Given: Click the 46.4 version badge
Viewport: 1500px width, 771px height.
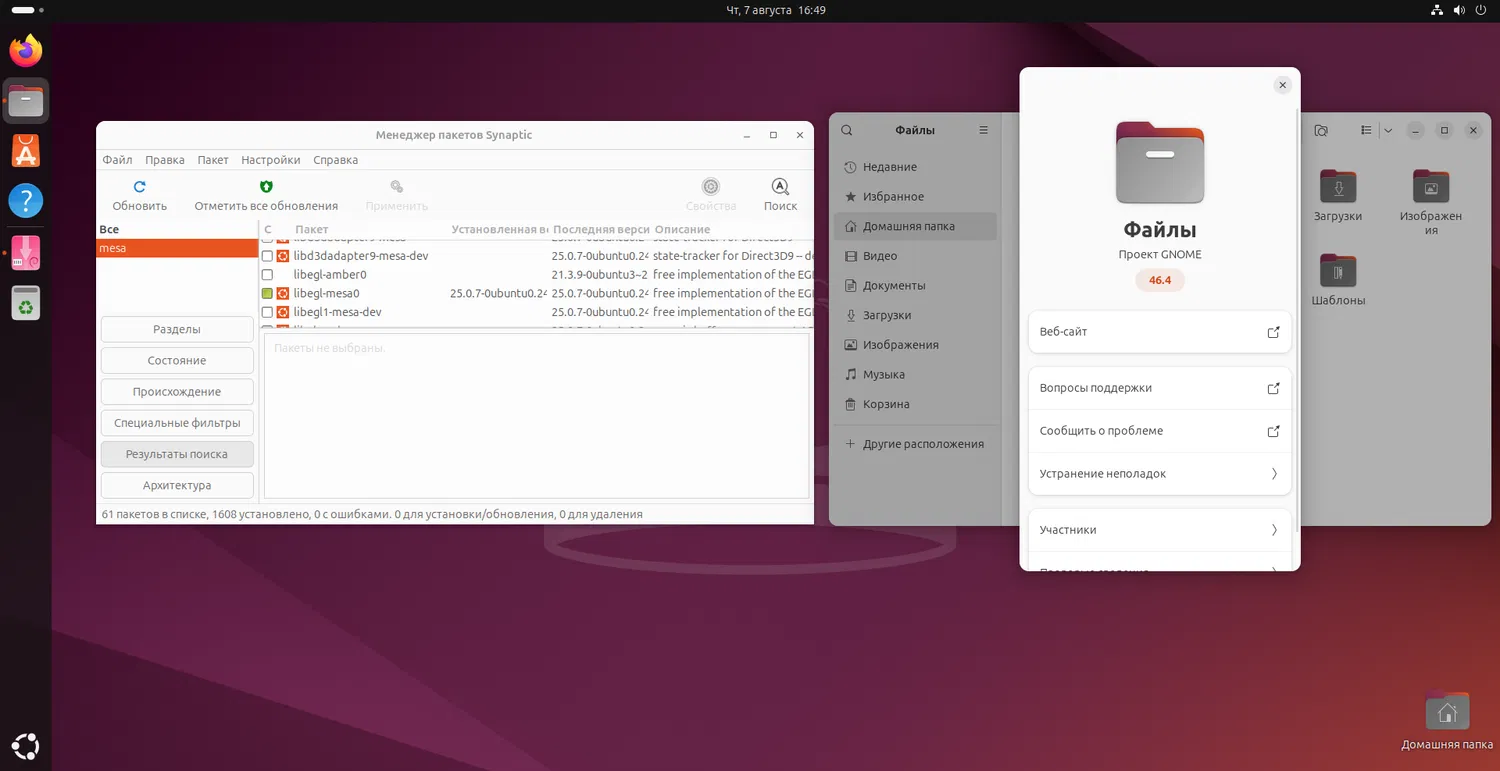Looking at the screenshot, I should pos(1160,280).
